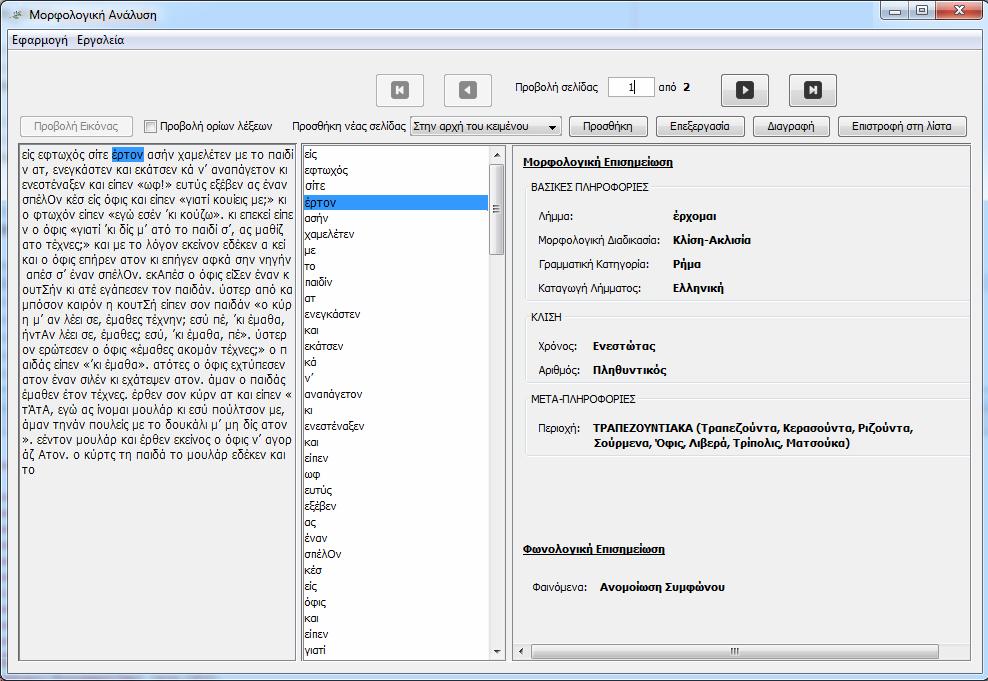Select word παιδίν in the word list

tap(318, 282)
